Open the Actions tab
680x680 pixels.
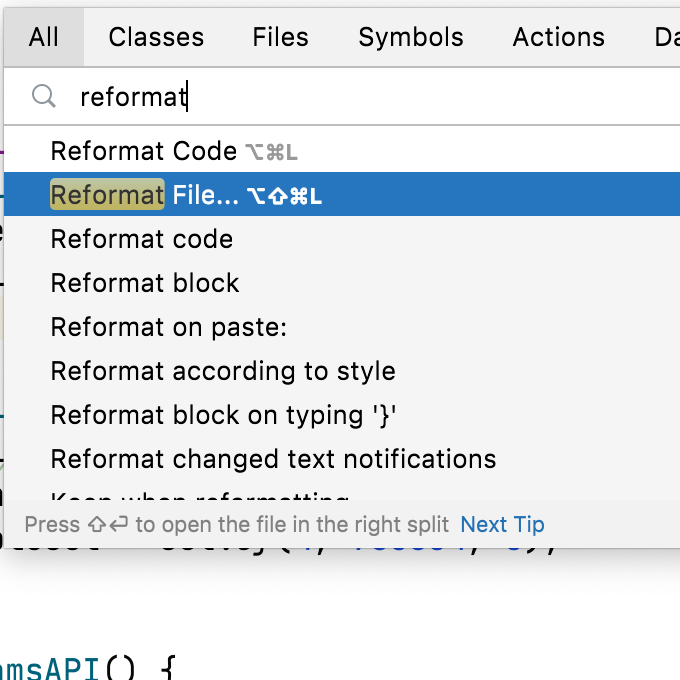pyautogui.click(x=558, y=37)
